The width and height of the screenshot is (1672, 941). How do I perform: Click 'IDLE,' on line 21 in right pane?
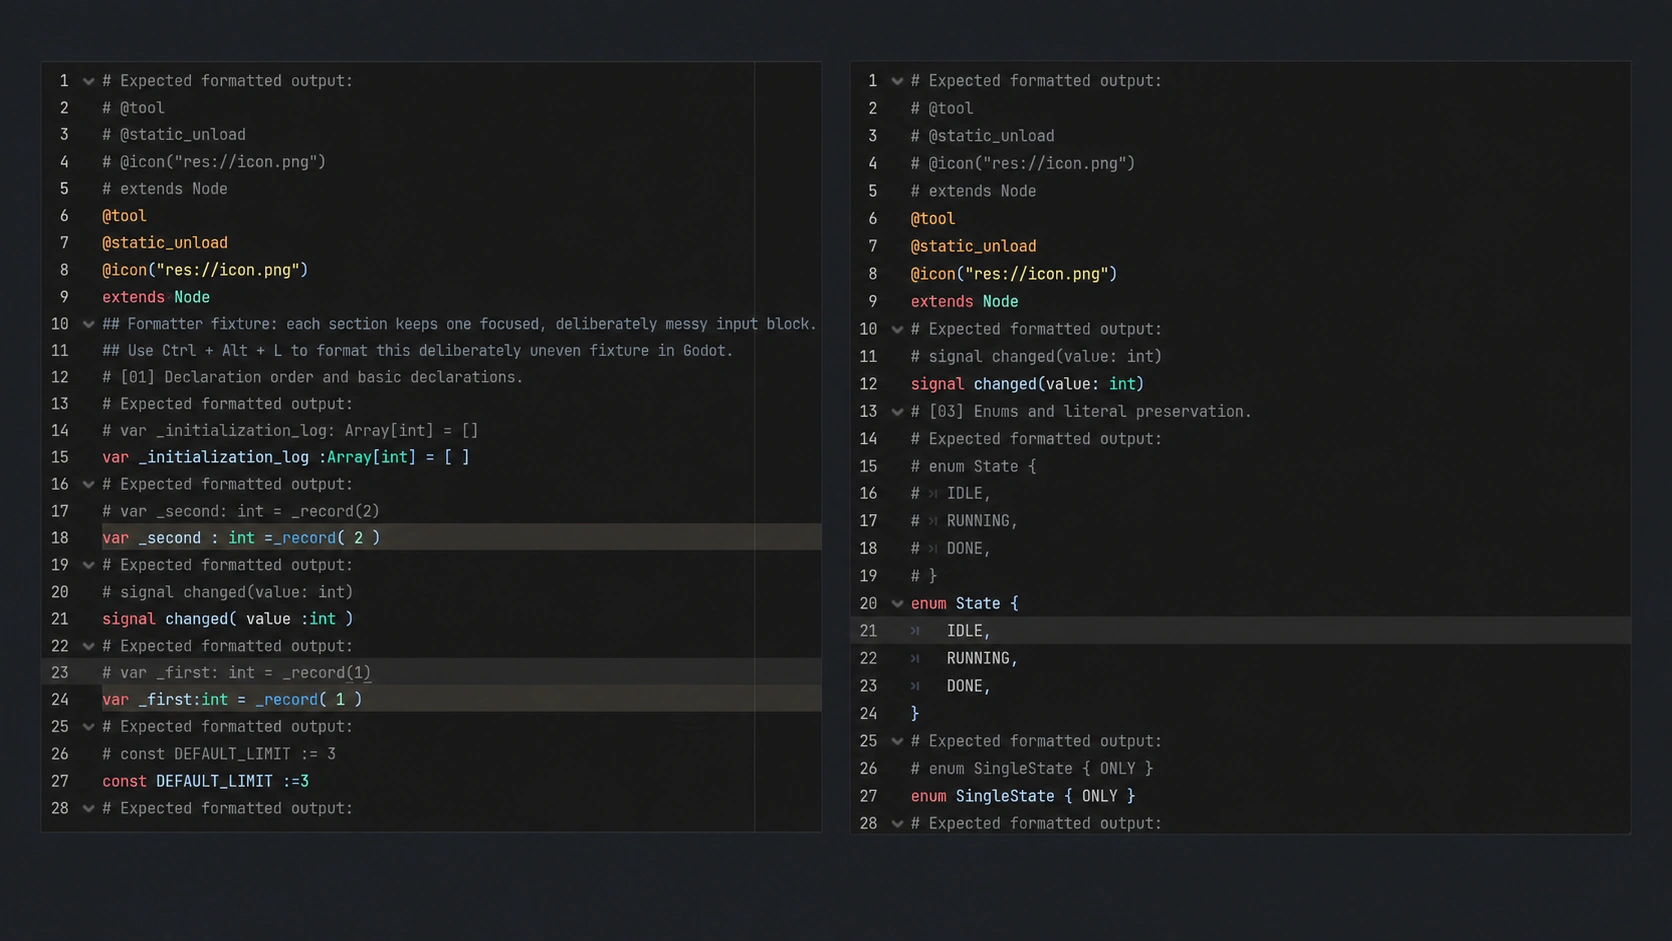click(968, 631)
